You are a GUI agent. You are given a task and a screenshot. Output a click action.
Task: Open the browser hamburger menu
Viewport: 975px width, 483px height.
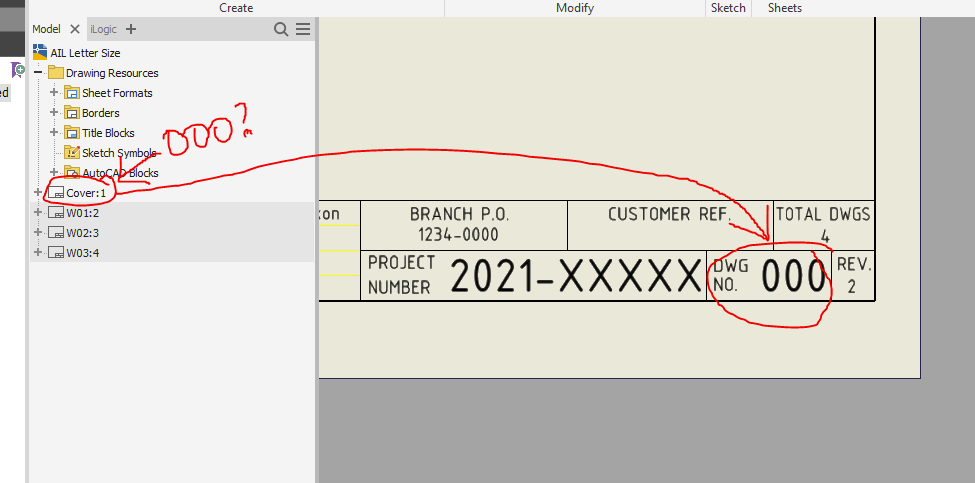[303, 29]
